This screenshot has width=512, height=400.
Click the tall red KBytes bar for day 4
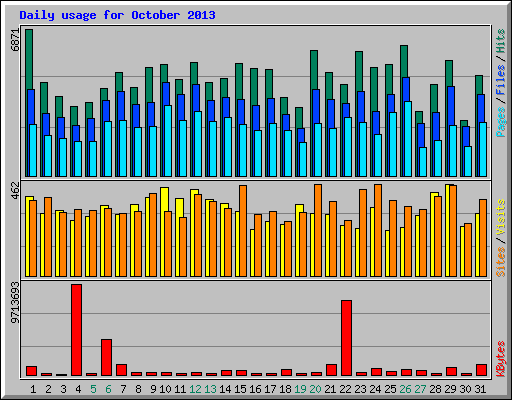pos(76,330)
